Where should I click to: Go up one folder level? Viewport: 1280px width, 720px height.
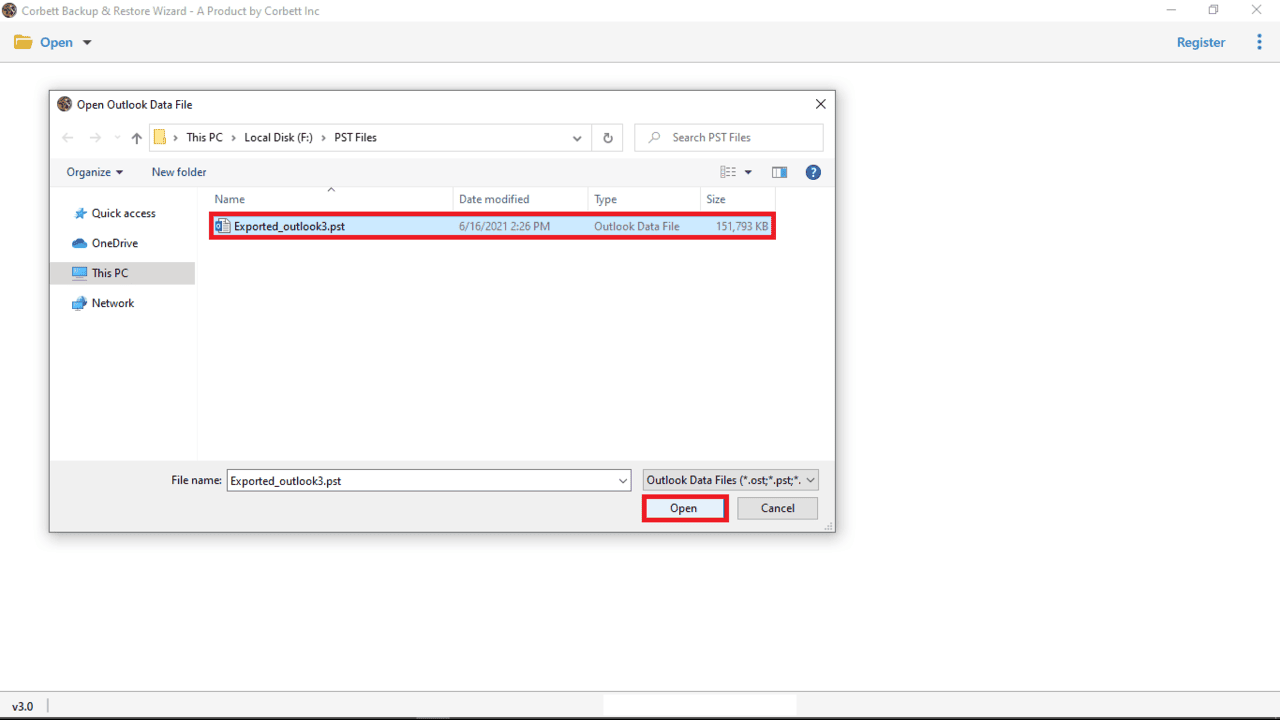[137, 138]
